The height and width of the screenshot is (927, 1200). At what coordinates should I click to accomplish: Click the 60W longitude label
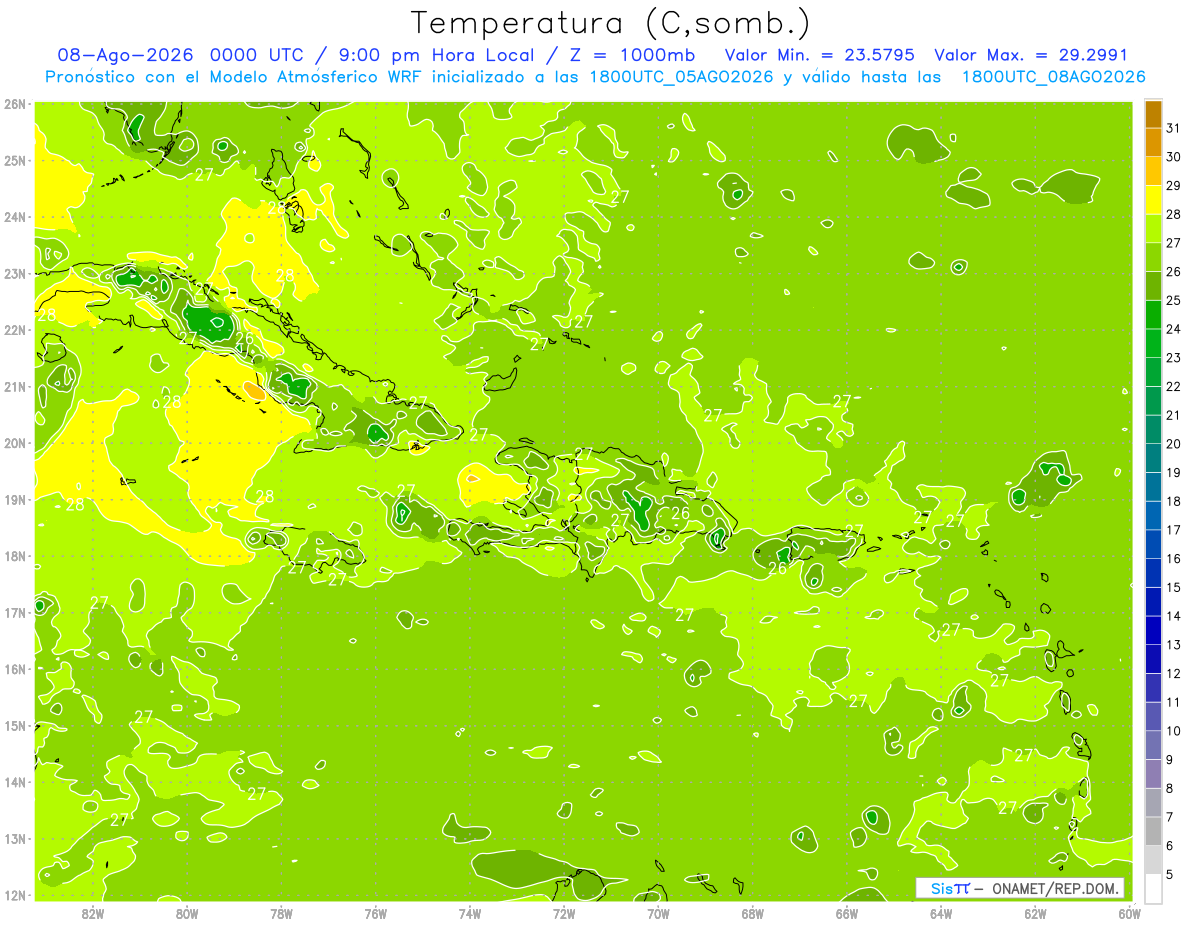click(1129, 912)
